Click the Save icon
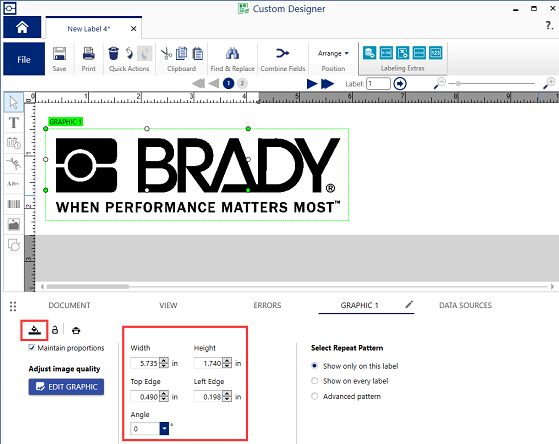Image resolution: width=559 pixels, height=444 pixels. [59, 54]
